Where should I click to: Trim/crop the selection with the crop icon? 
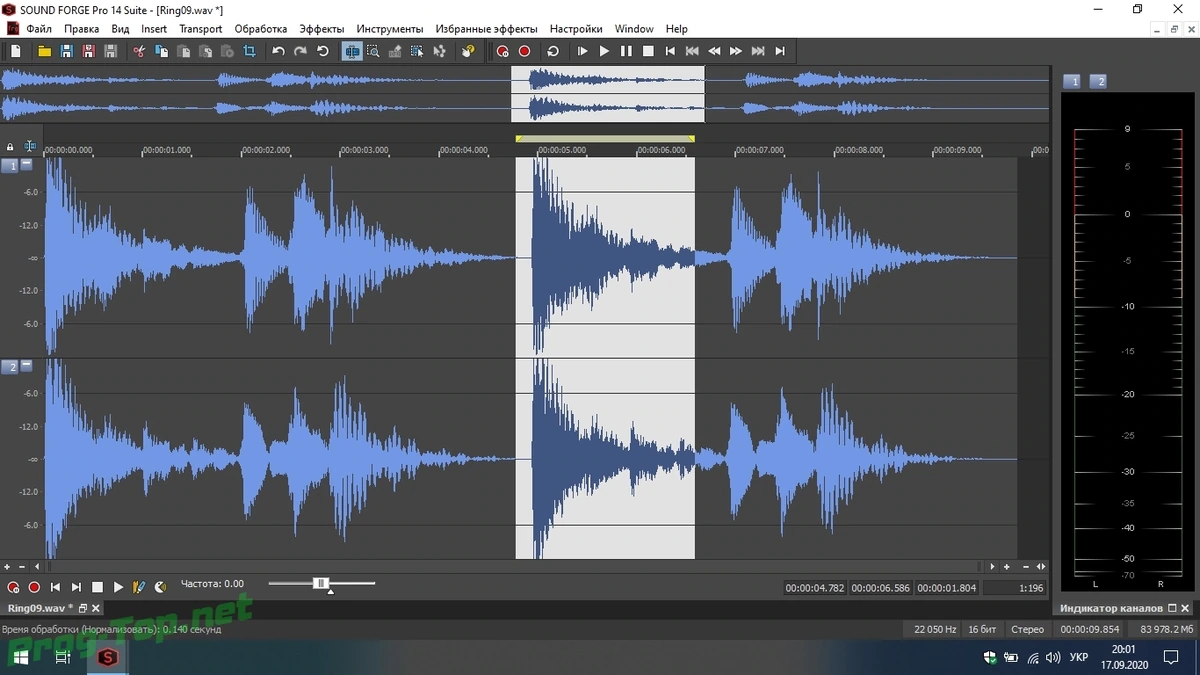[x=249, y=51]
